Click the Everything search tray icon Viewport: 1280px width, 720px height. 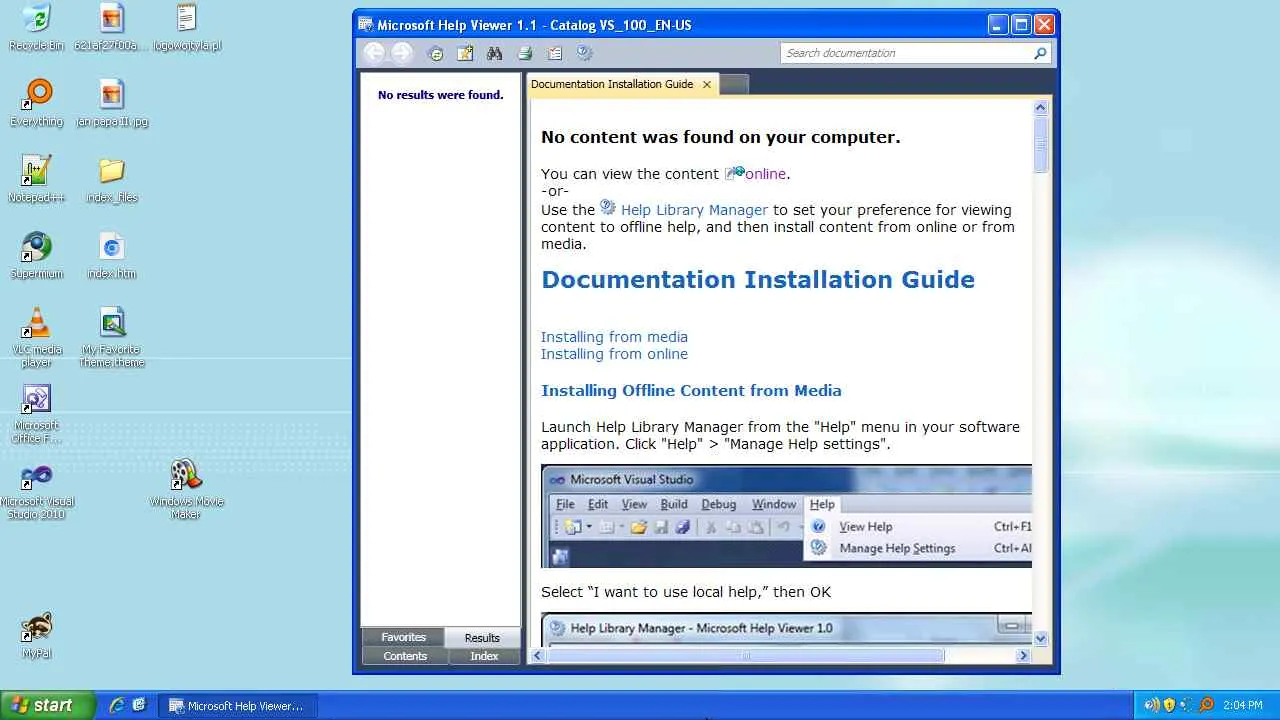[x=1206, y=705]
